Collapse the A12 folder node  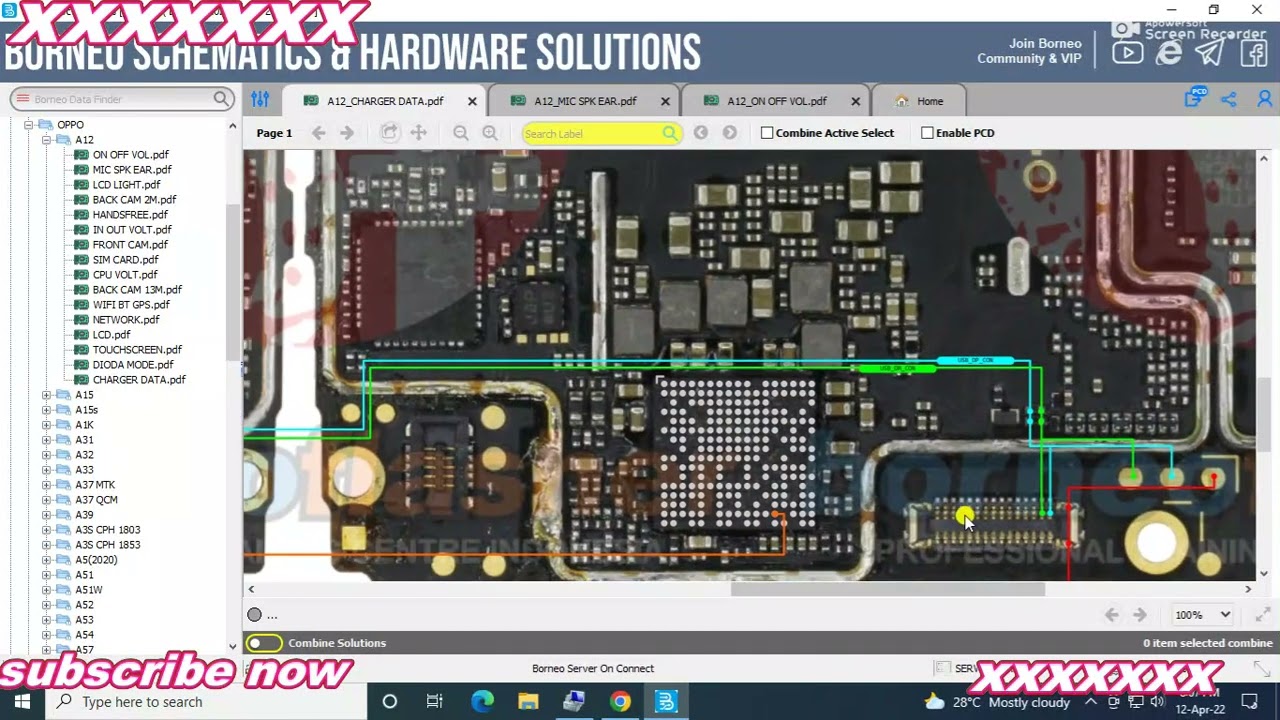click(x=46, y=140)
